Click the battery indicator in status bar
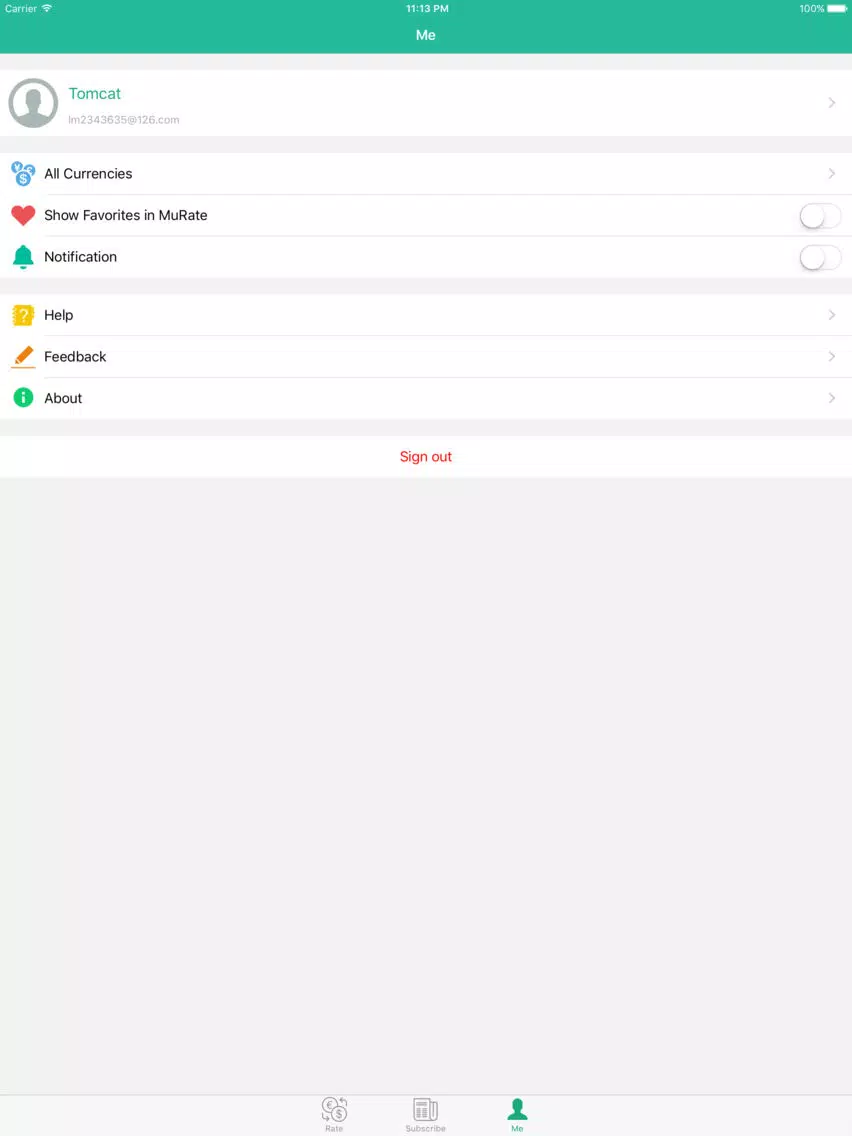This screenshot has height=1136, width=852. (837, 9)
